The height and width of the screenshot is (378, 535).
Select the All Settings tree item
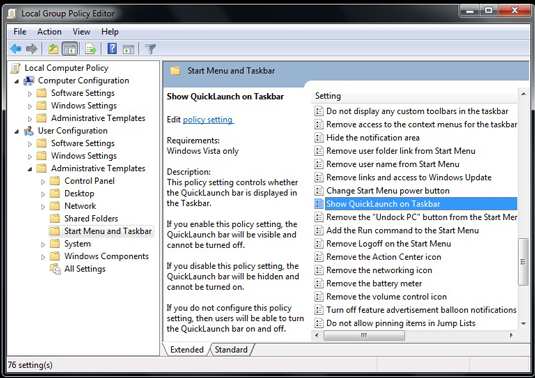pos(85,269)
